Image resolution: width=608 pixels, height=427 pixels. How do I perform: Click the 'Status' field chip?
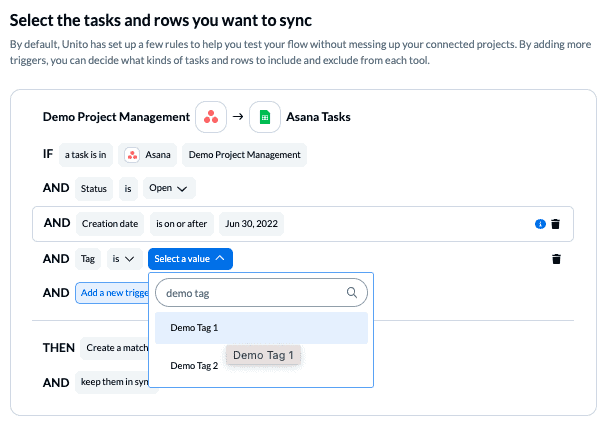[94, 189]
